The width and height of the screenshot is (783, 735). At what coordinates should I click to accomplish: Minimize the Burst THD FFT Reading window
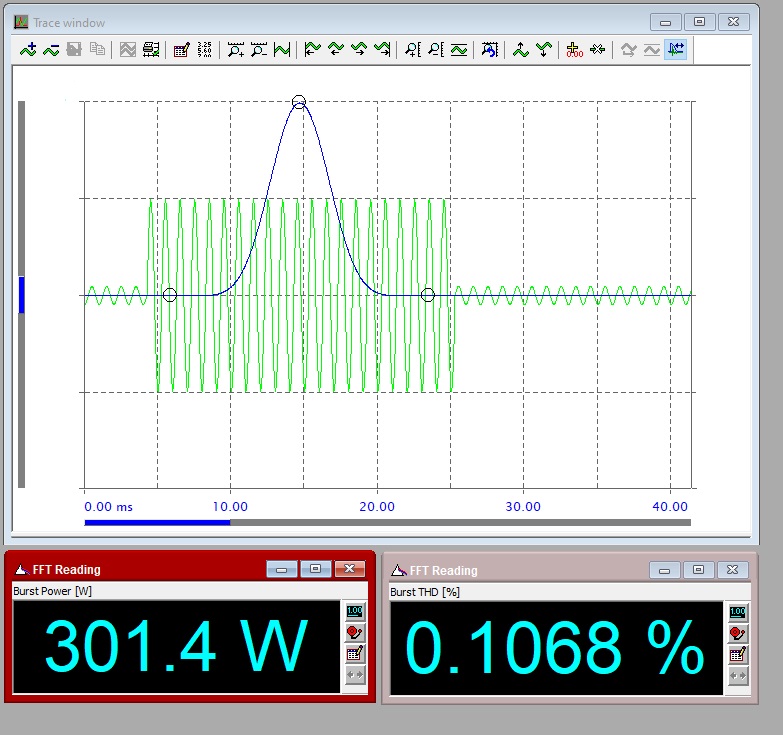pyautogui.click(x=664, y=570)
